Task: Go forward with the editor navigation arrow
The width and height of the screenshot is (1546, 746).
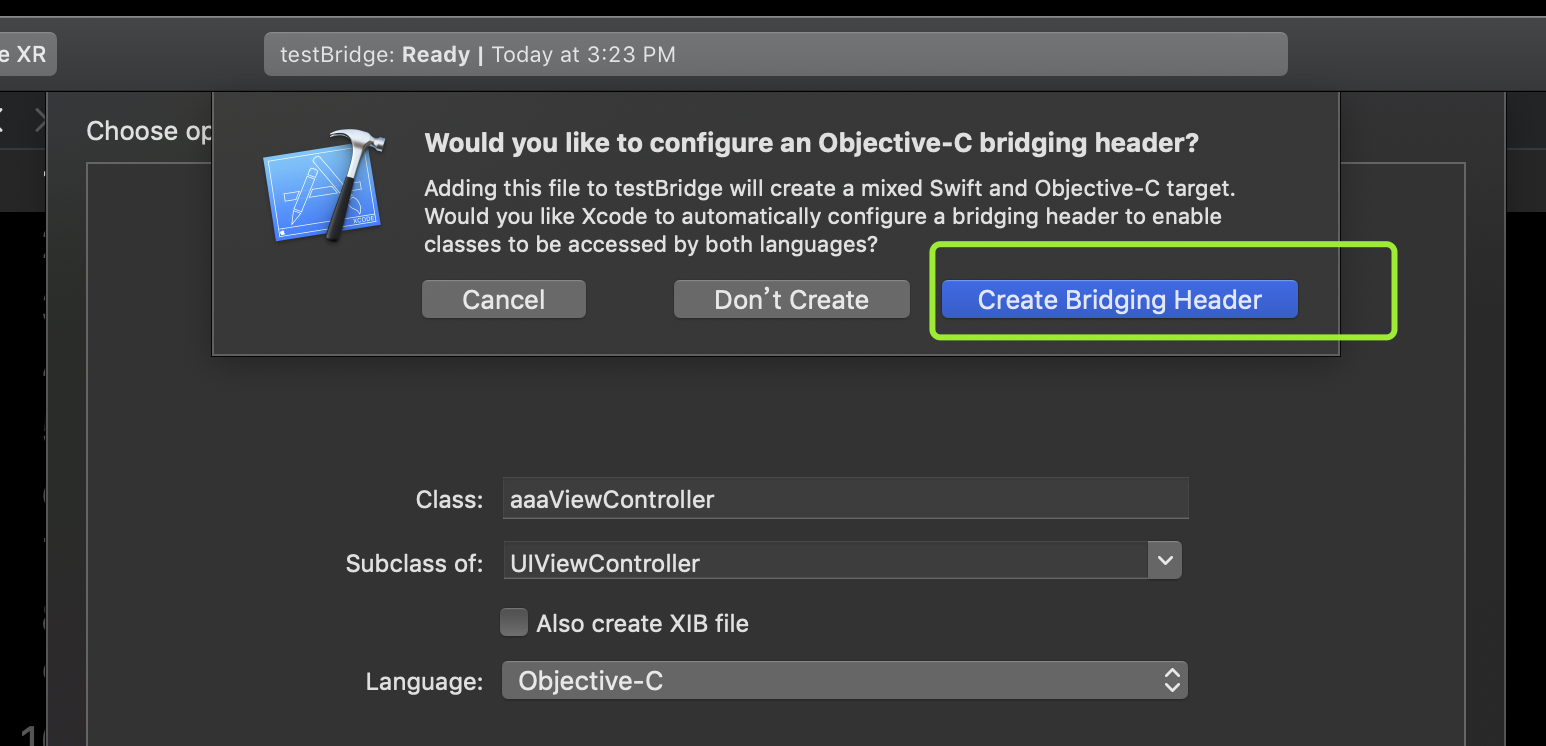Action: click(x=40, y=121)
